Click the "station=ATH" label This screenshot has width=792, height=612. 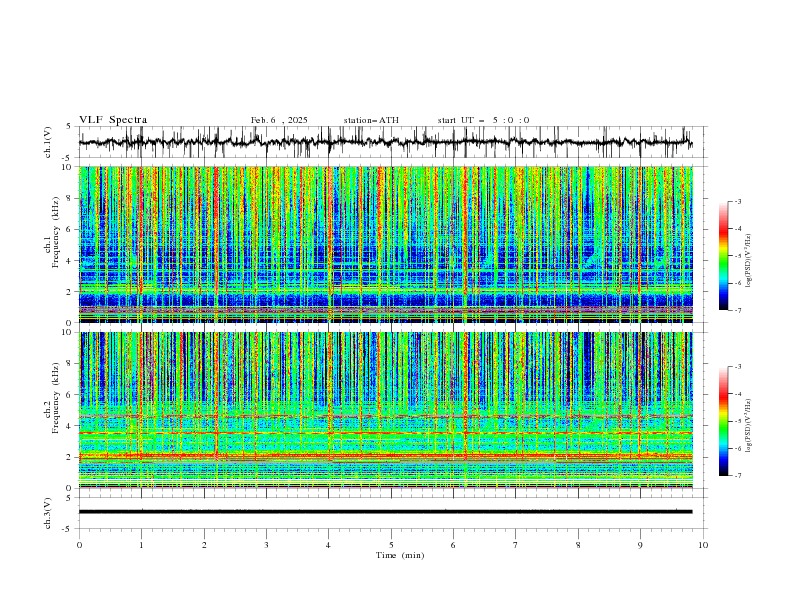click(371, 120)
